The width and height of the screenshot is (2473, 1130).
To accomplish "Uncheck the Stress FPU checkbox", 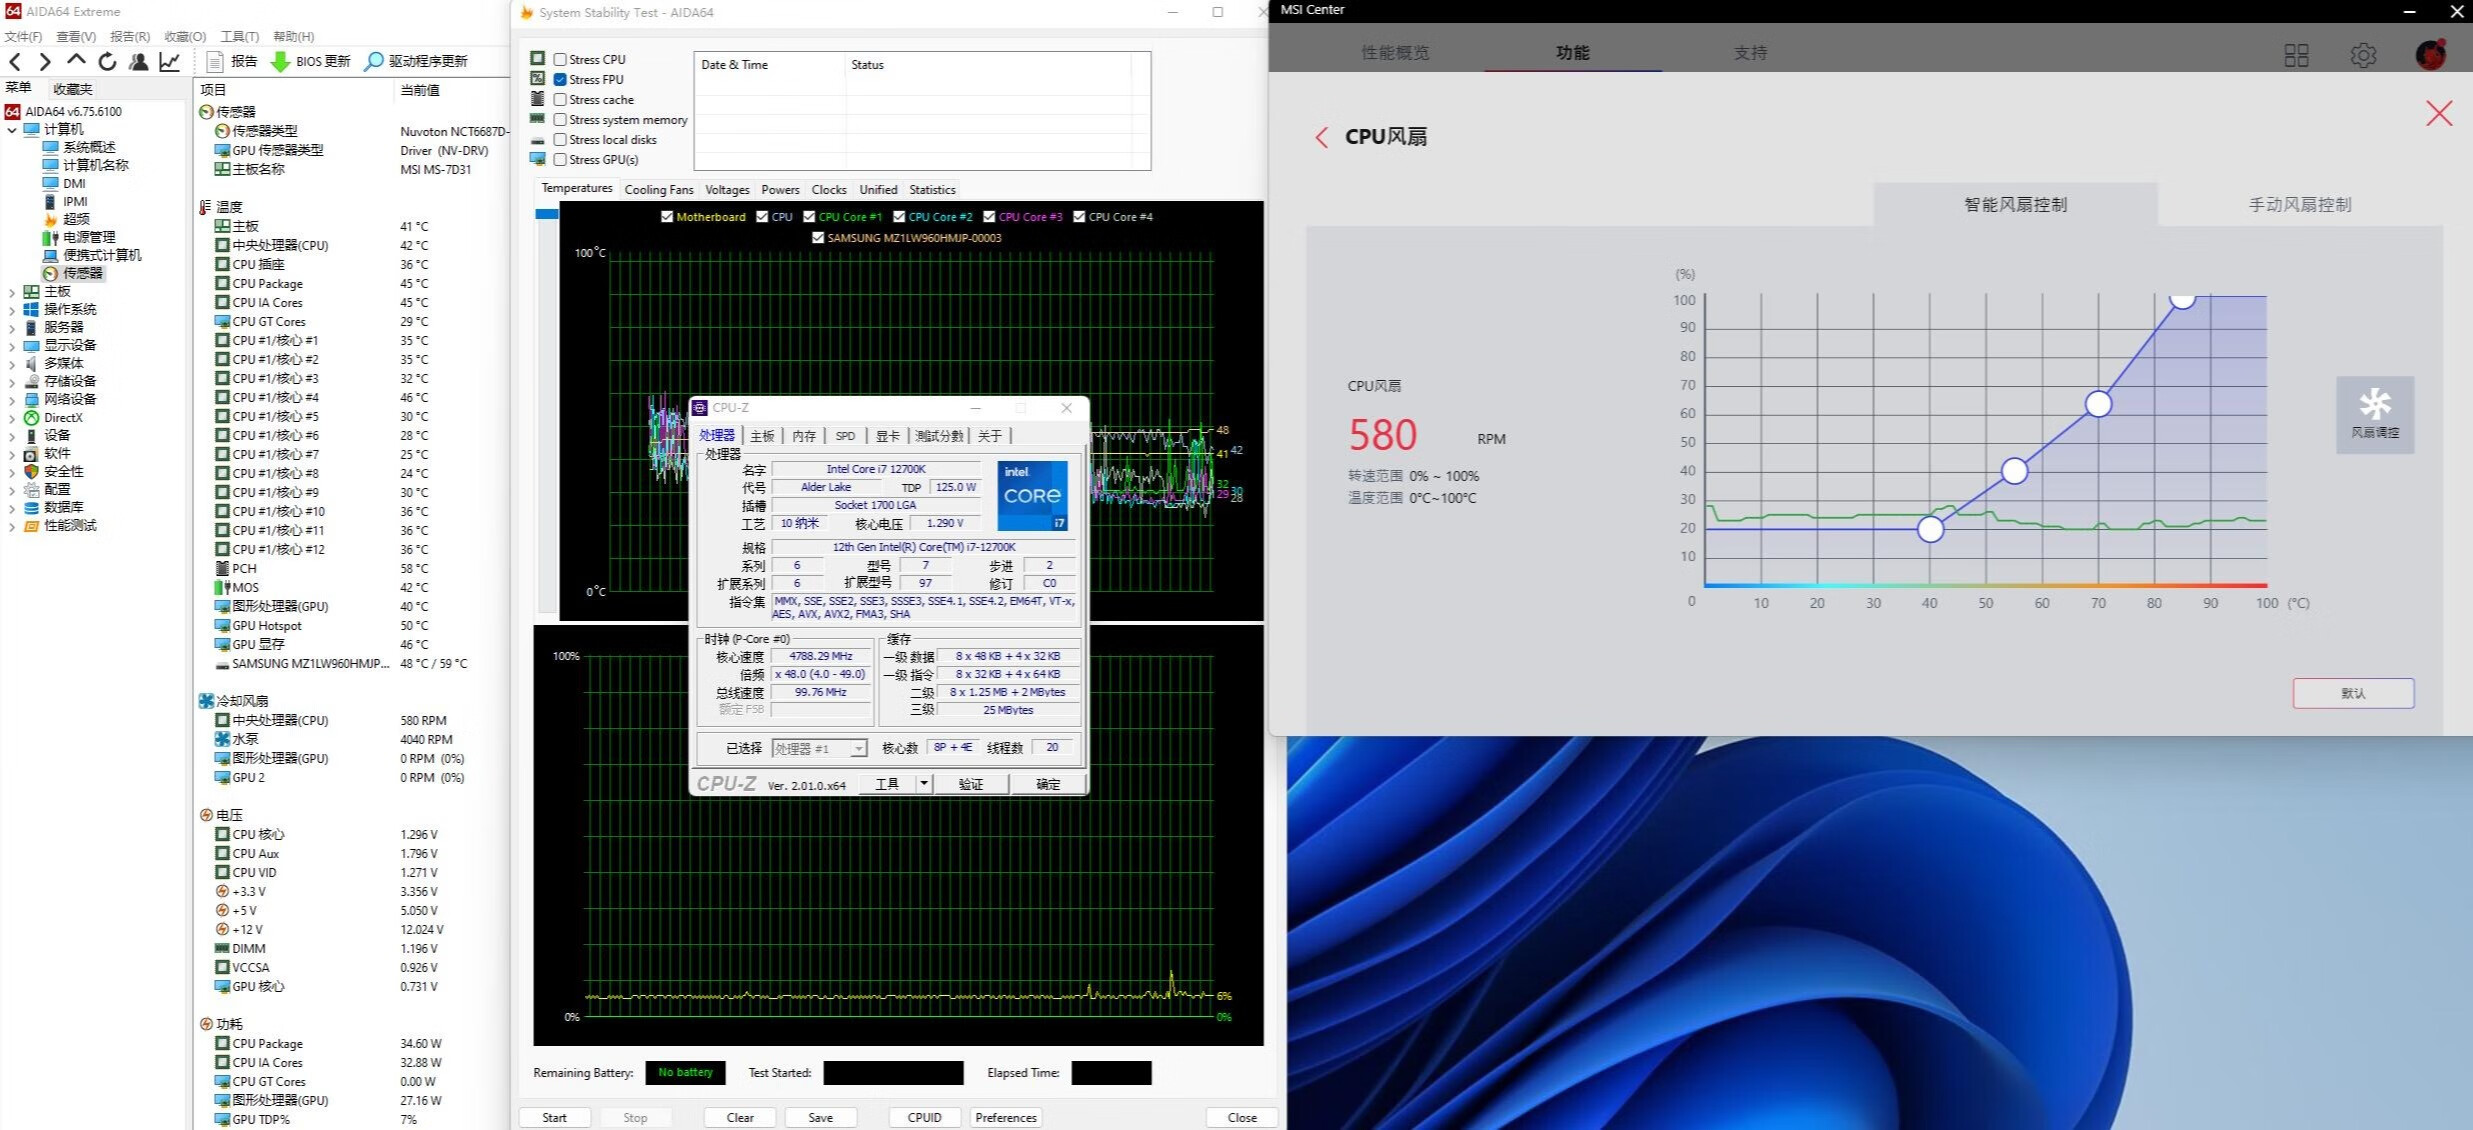I will click(560, 80).
